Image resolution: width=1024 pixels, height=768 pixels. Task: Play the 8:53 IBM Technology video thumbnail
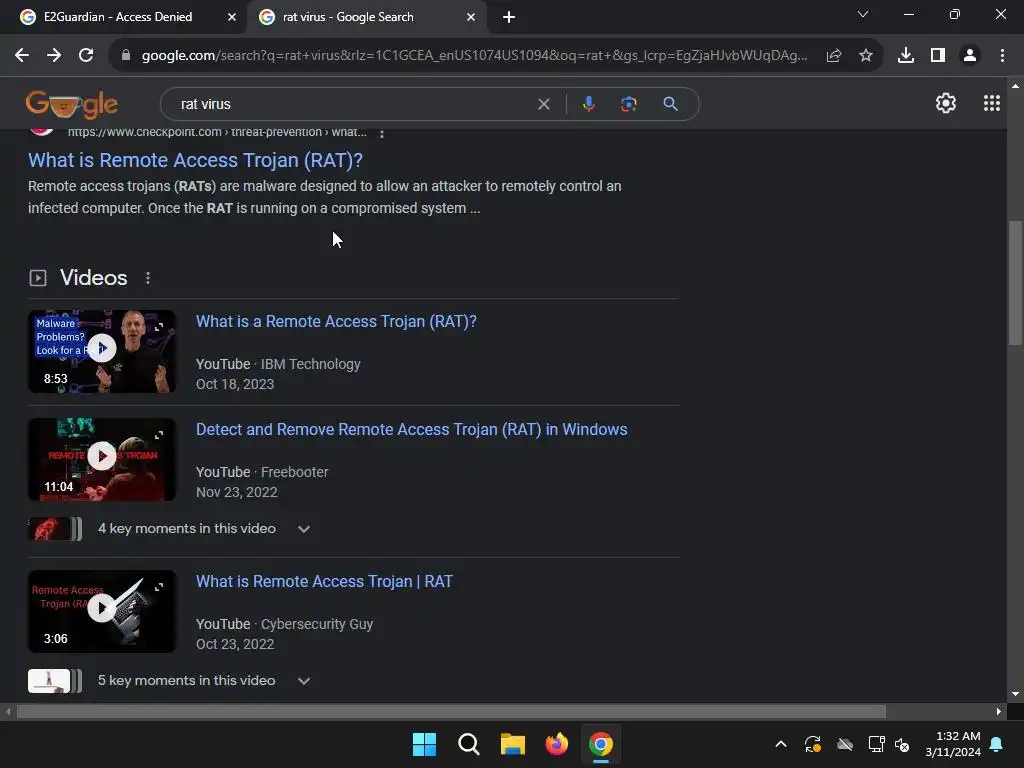[x=102, y=351]
